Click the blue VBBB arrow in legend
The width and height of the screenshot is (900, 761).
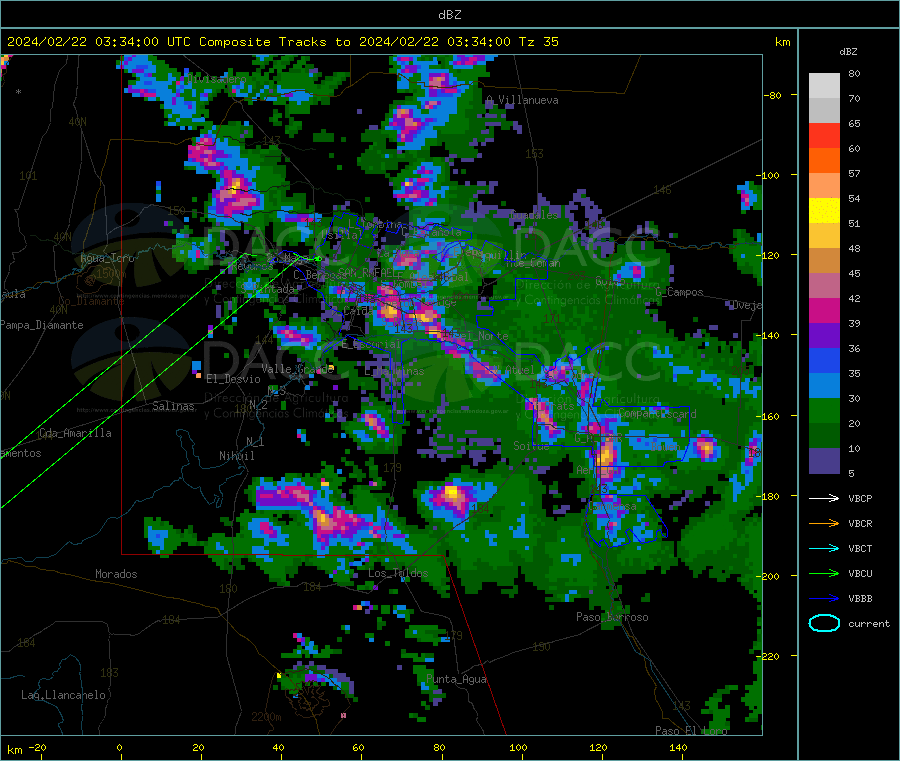click(824, 598)
